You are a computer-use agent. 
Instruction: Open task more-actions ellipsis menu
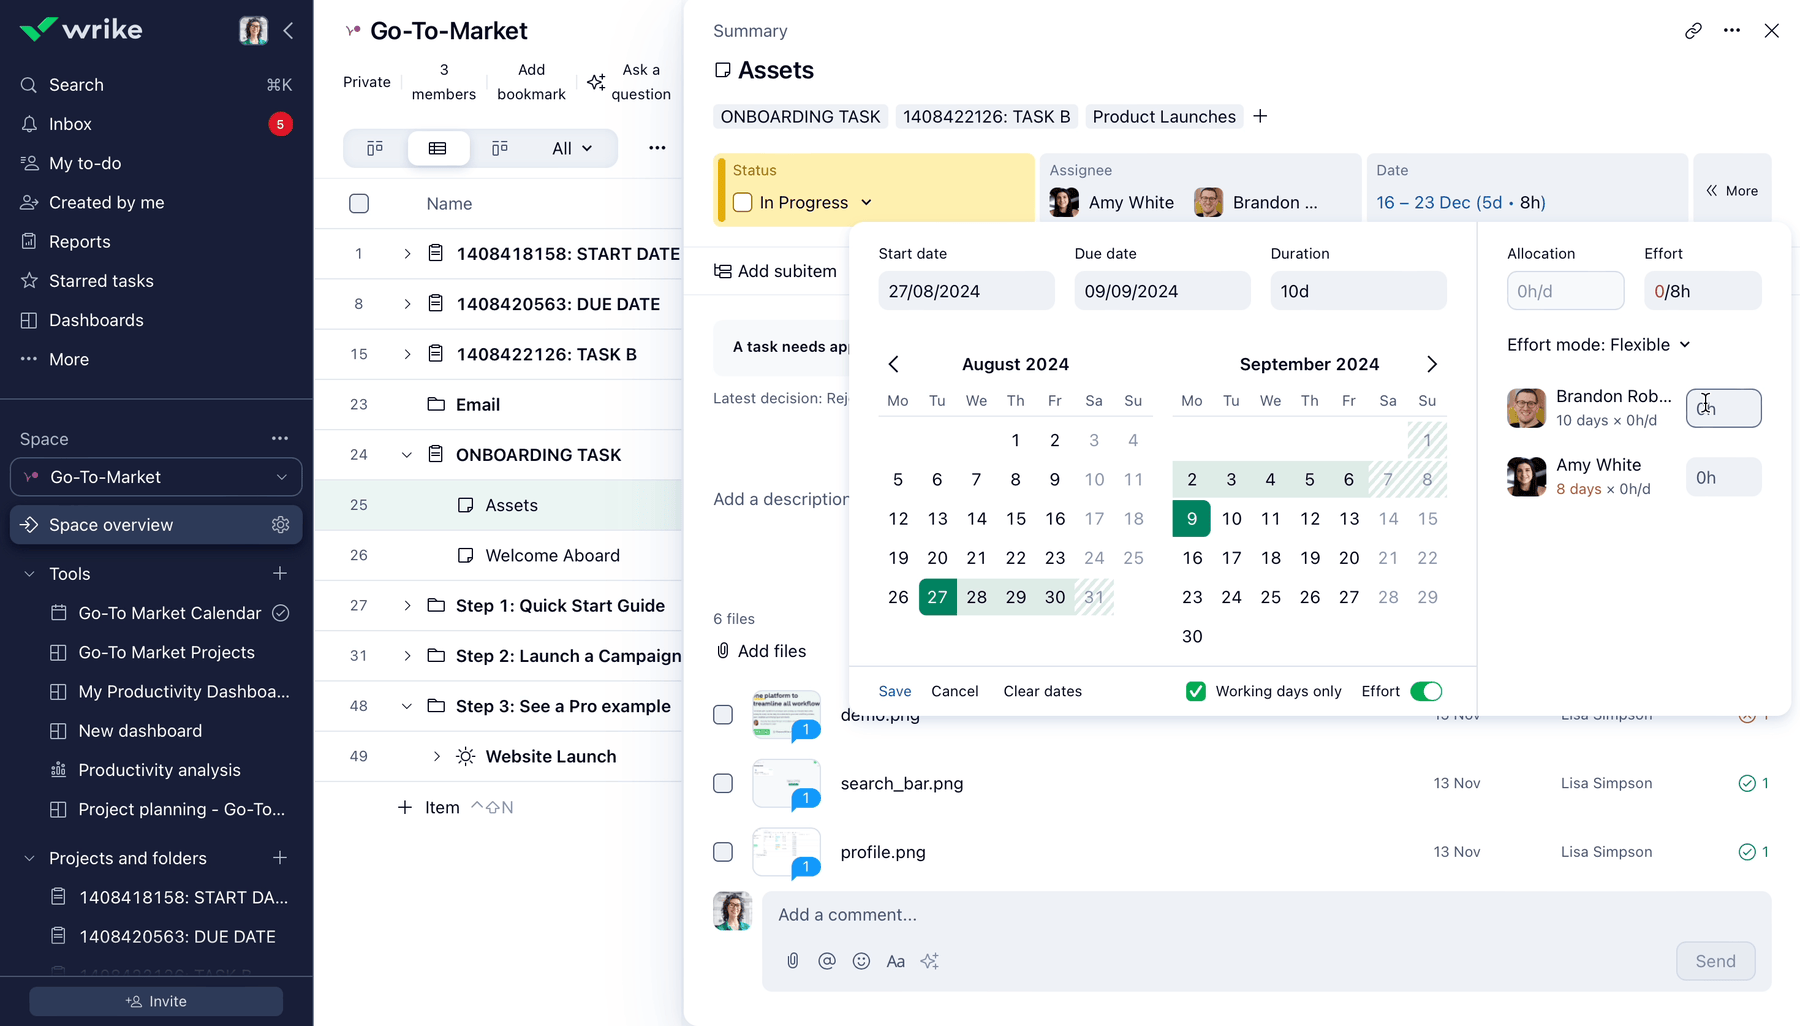1732,30
